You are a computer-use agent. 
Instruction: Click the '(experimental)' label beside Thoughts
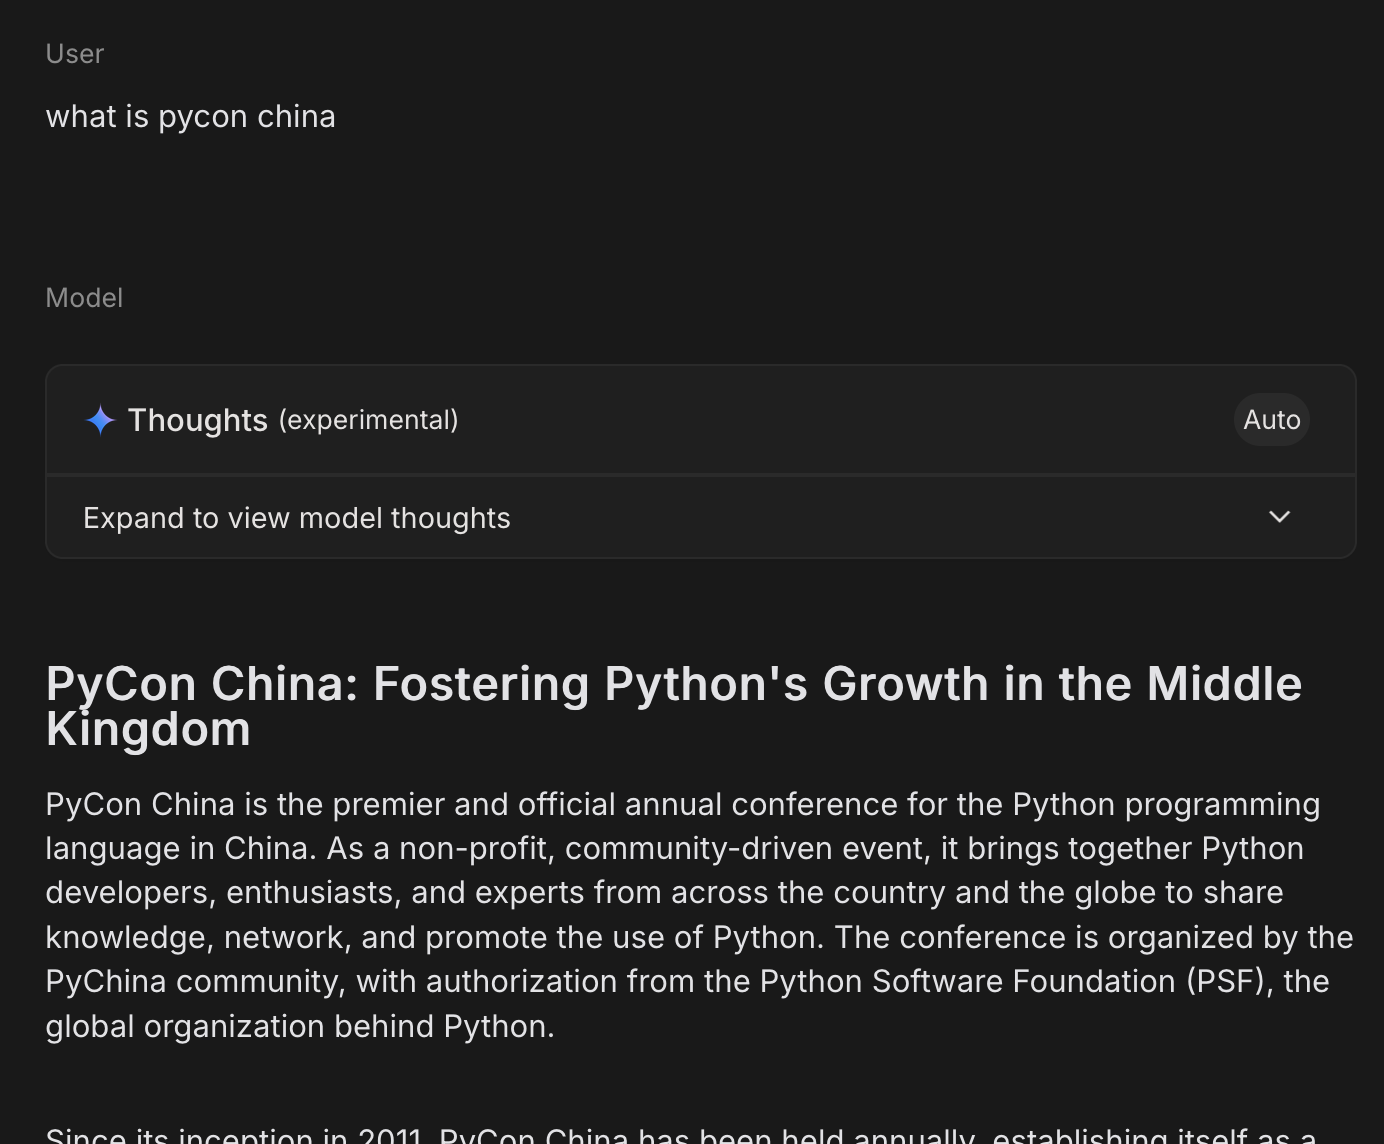tap(368, 420)
